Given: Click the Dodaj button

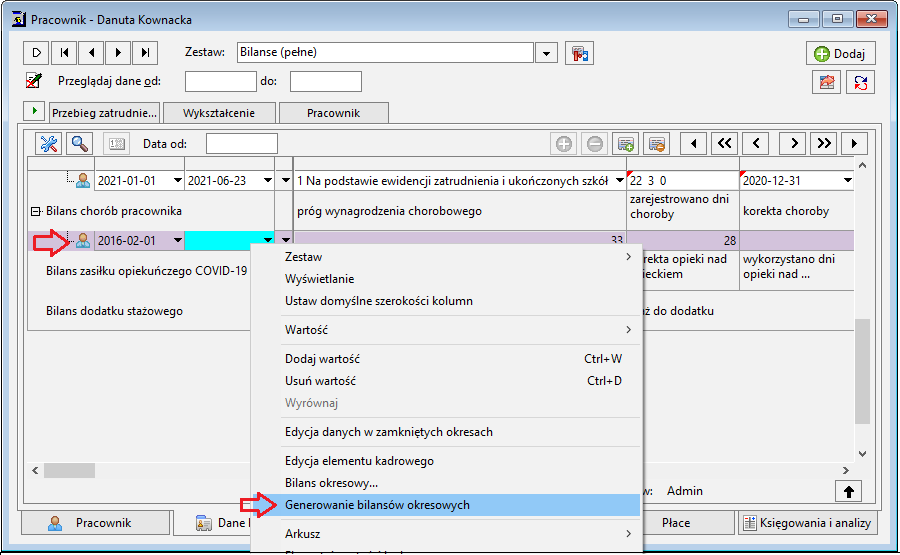Looking at the screenshot, I should coord(840,53).
